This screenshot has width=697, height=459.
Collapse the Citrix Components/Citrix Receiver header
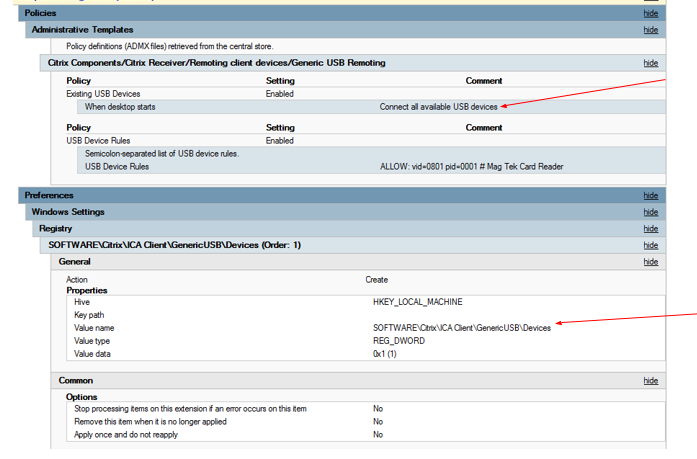(x=353, y=63)
